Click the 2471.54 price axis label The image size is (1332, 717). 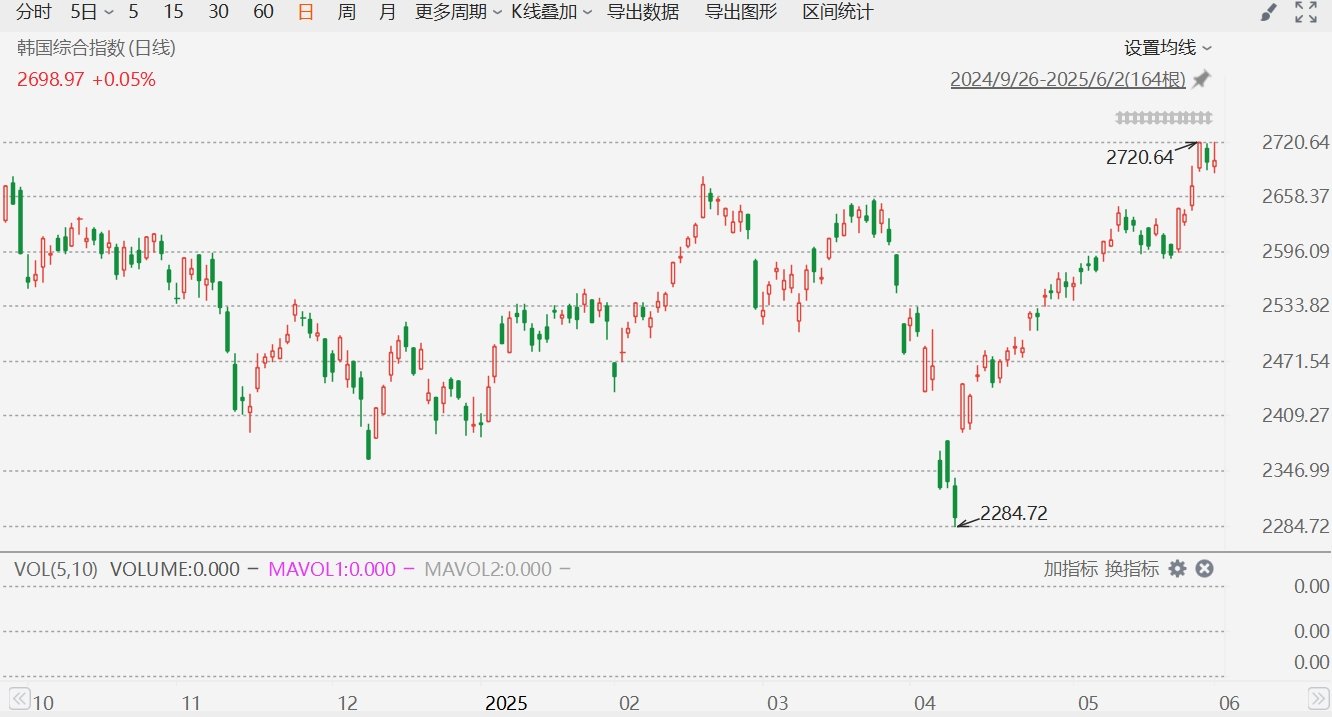click(x=1296, y=360)
